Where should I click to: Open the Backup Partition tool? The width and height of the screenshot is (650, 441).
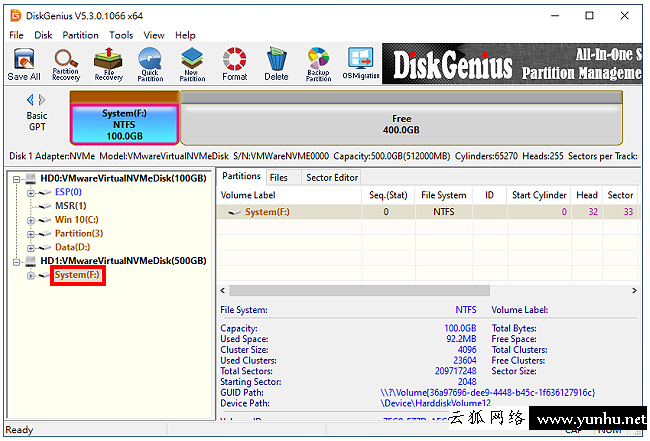tap(318, 64)
